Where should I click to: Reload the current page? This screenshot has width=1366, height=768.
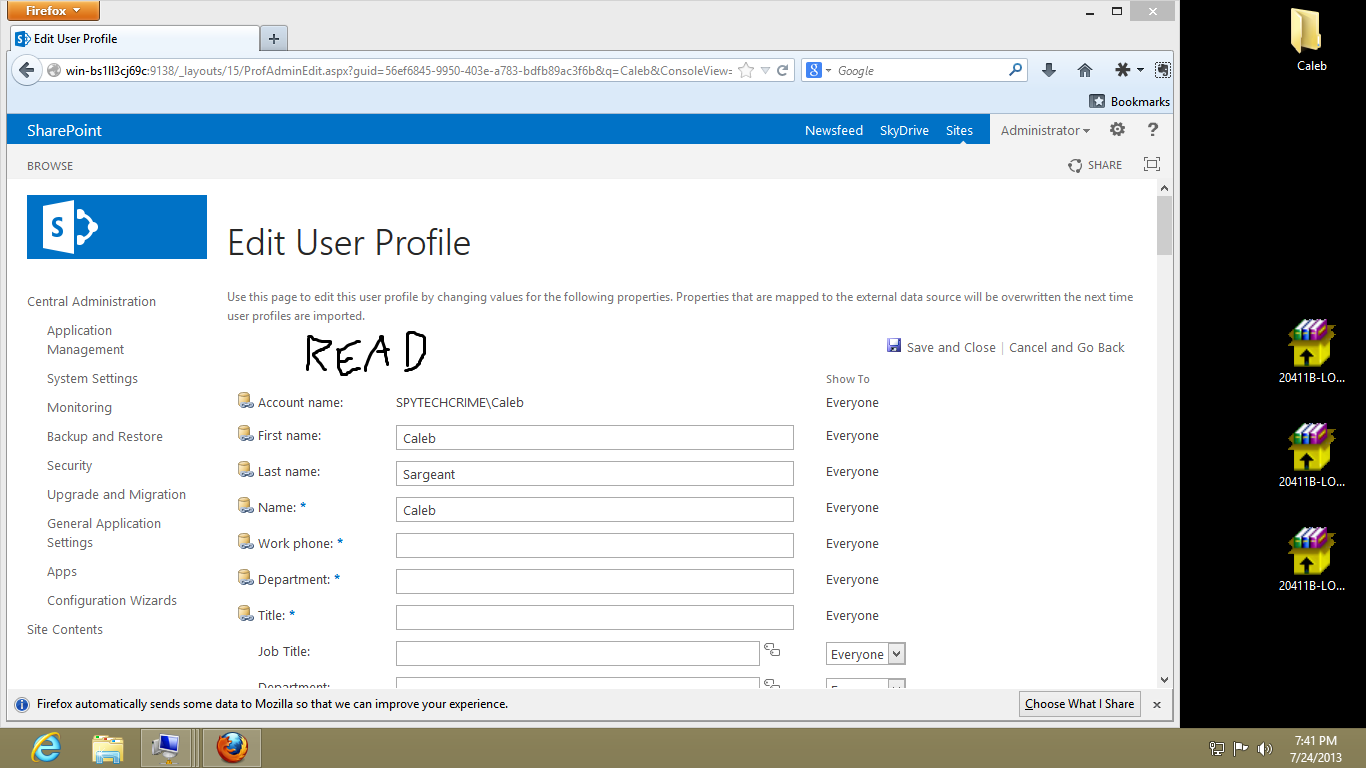tap(783, 71)
